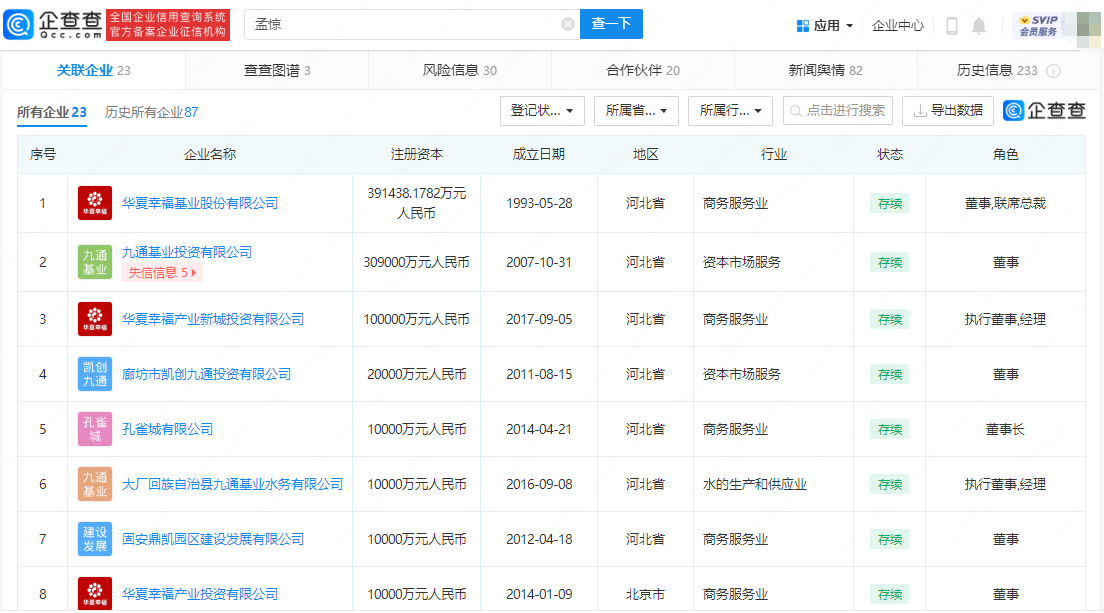The image size is (1104, 613).
Task: Click the 导出数据 export button
Action: click(947, 111)
